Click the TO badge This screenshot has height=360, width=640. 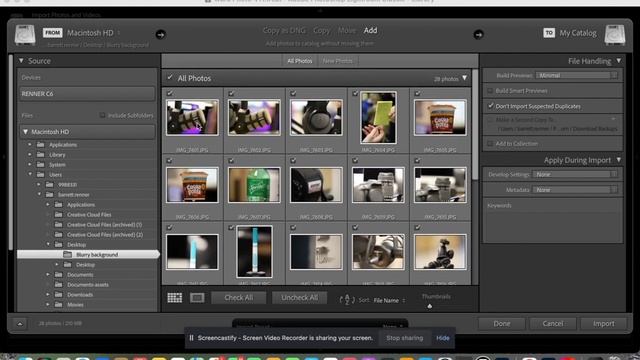(549, 33)
